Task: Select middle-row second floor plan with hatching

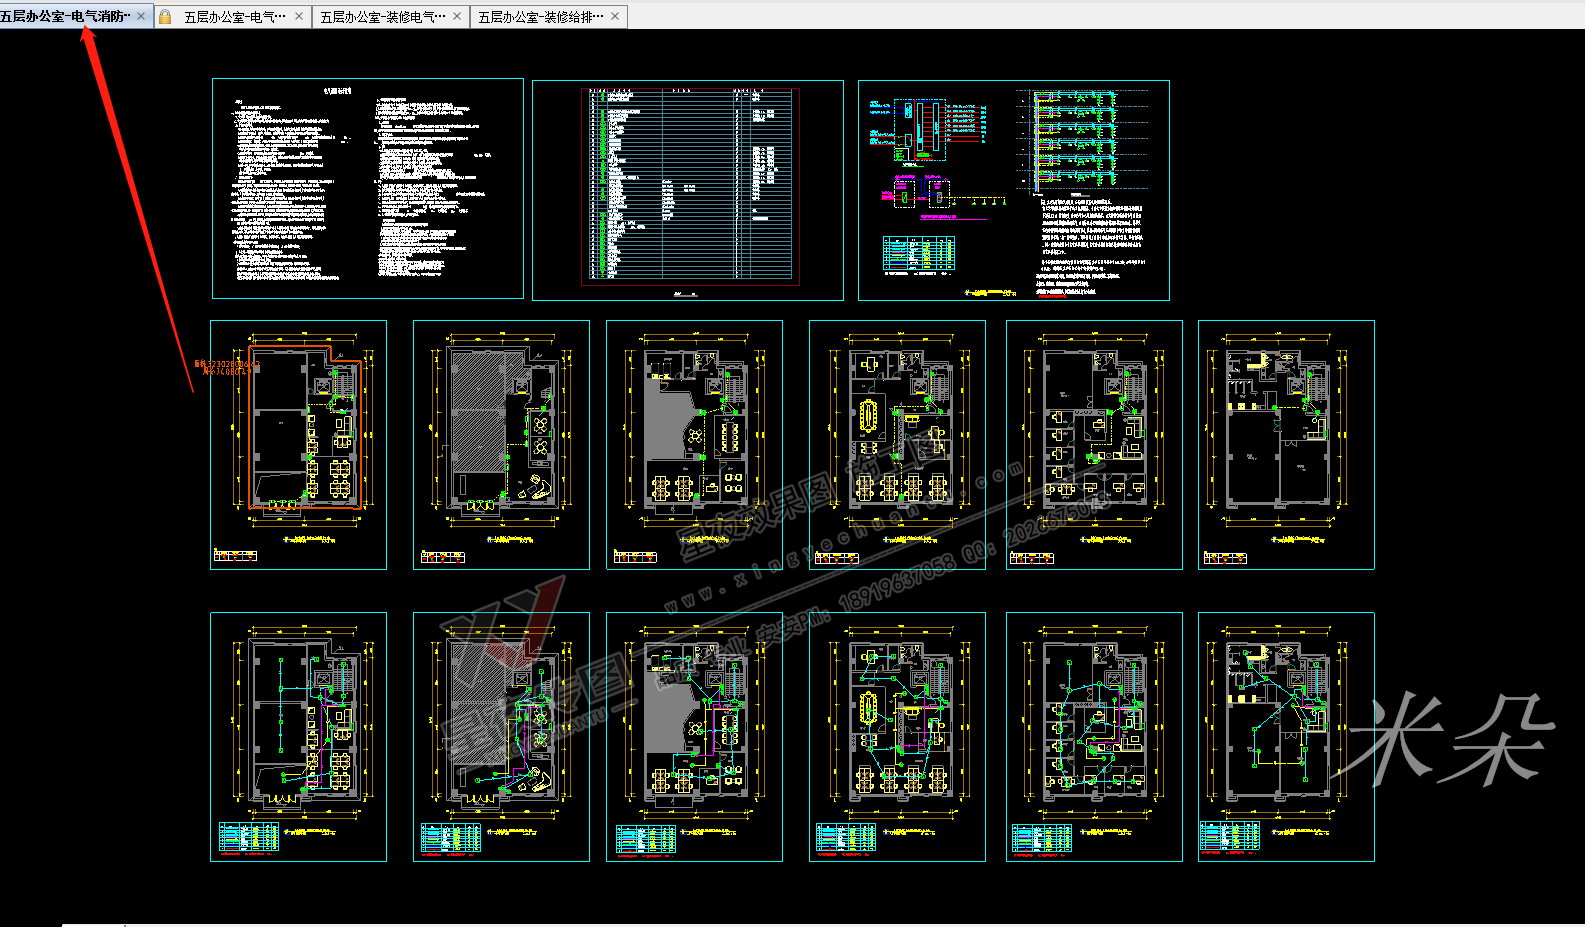Action: tap(501, 445)
